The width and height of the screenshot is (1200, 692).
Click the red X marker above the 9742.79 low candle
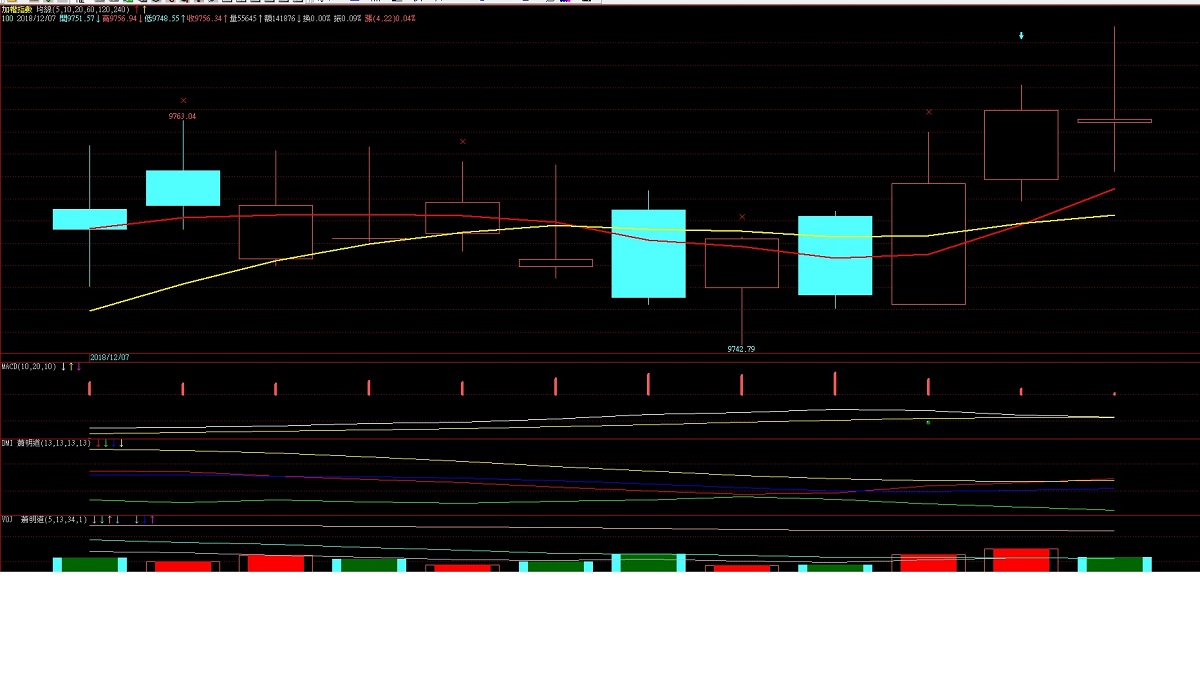[742, 217]
